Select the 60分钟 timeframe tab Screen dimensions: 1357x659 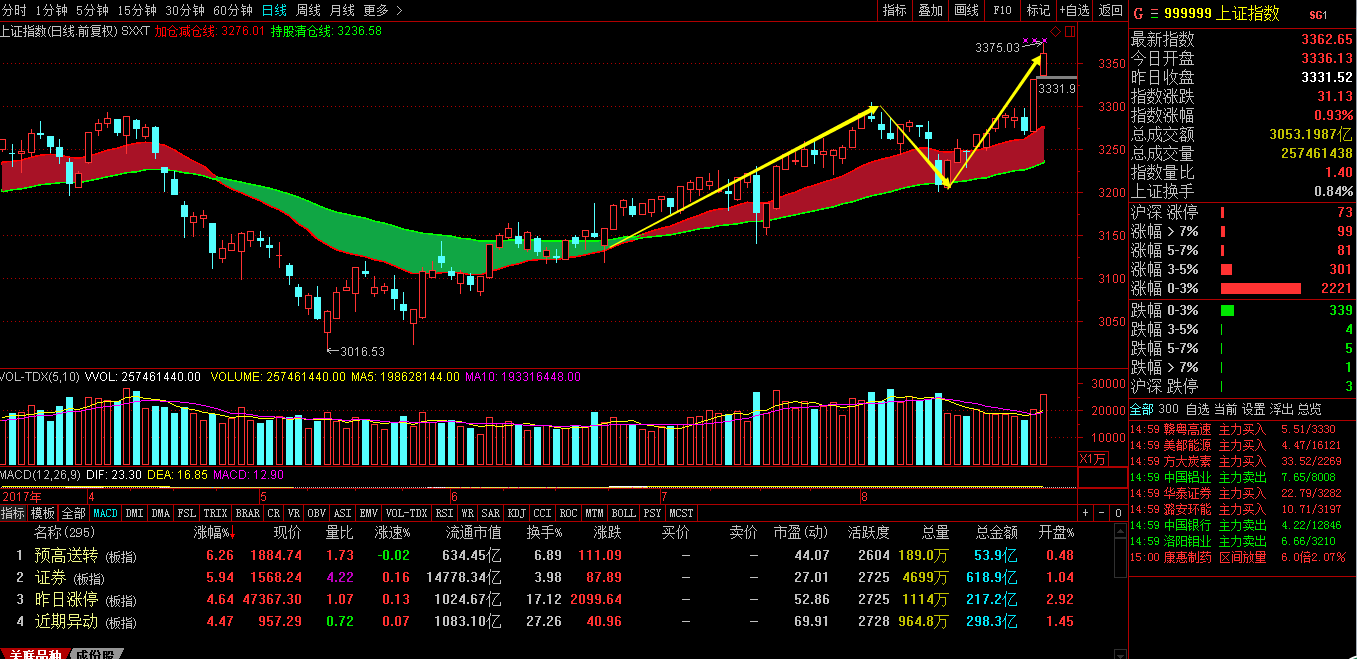click(233, 10)
